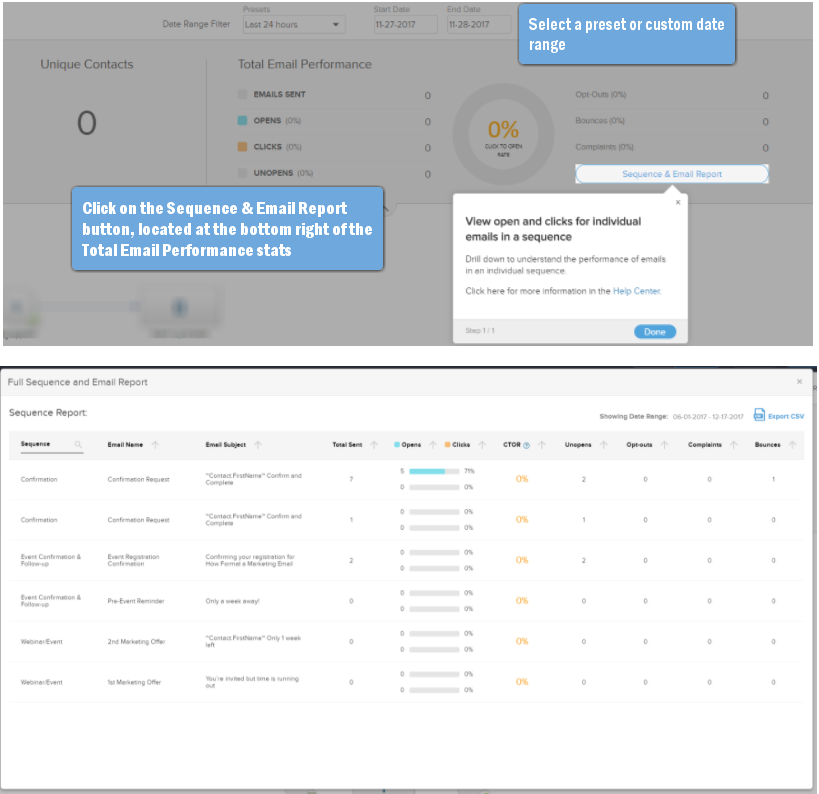Click the Start Date field 11-27-2017
Screen dimensions: 819x794
[x=405, y=25]
